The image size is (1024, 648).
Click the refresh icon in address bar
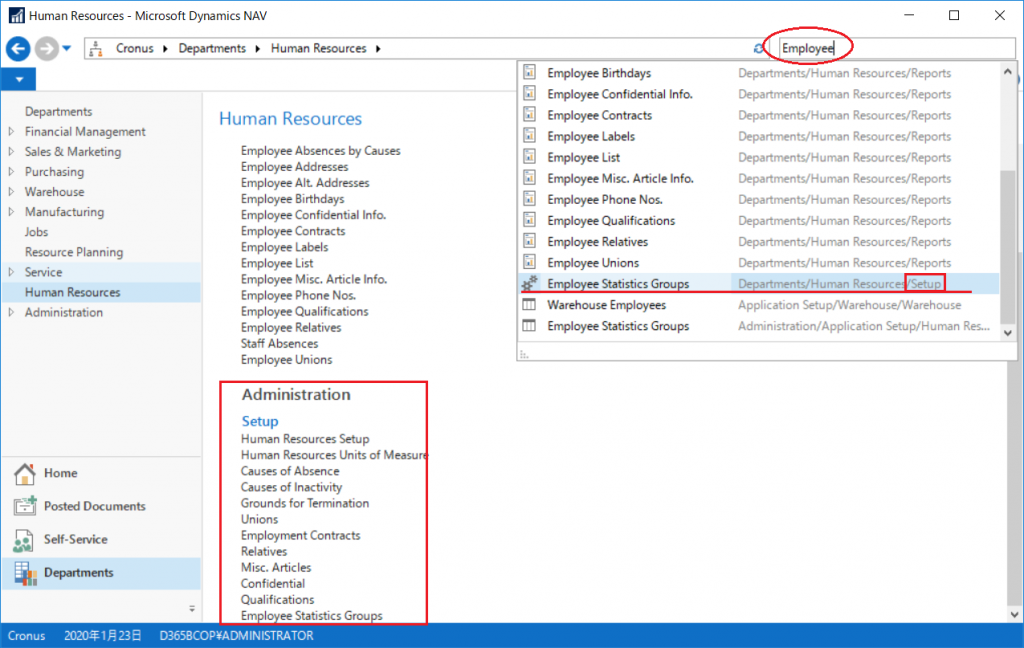[x=758, y=48]
